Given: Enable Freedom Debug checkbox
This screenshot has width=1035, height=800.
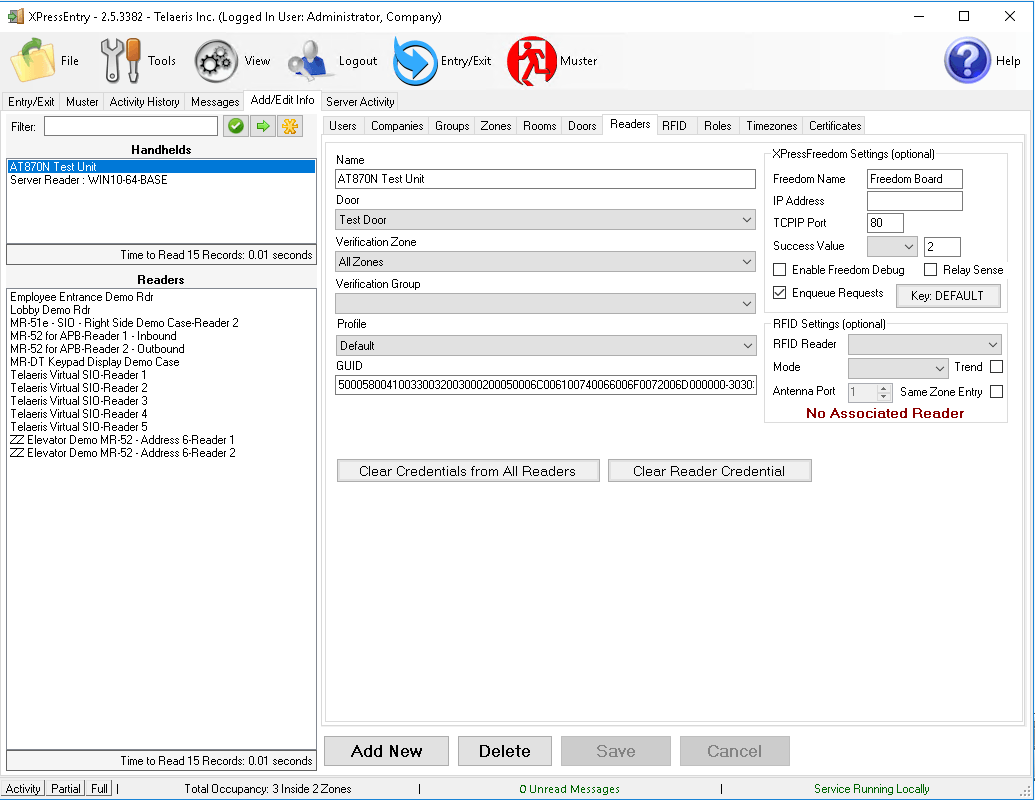Looking at the screenshot, I should [780, 270].
